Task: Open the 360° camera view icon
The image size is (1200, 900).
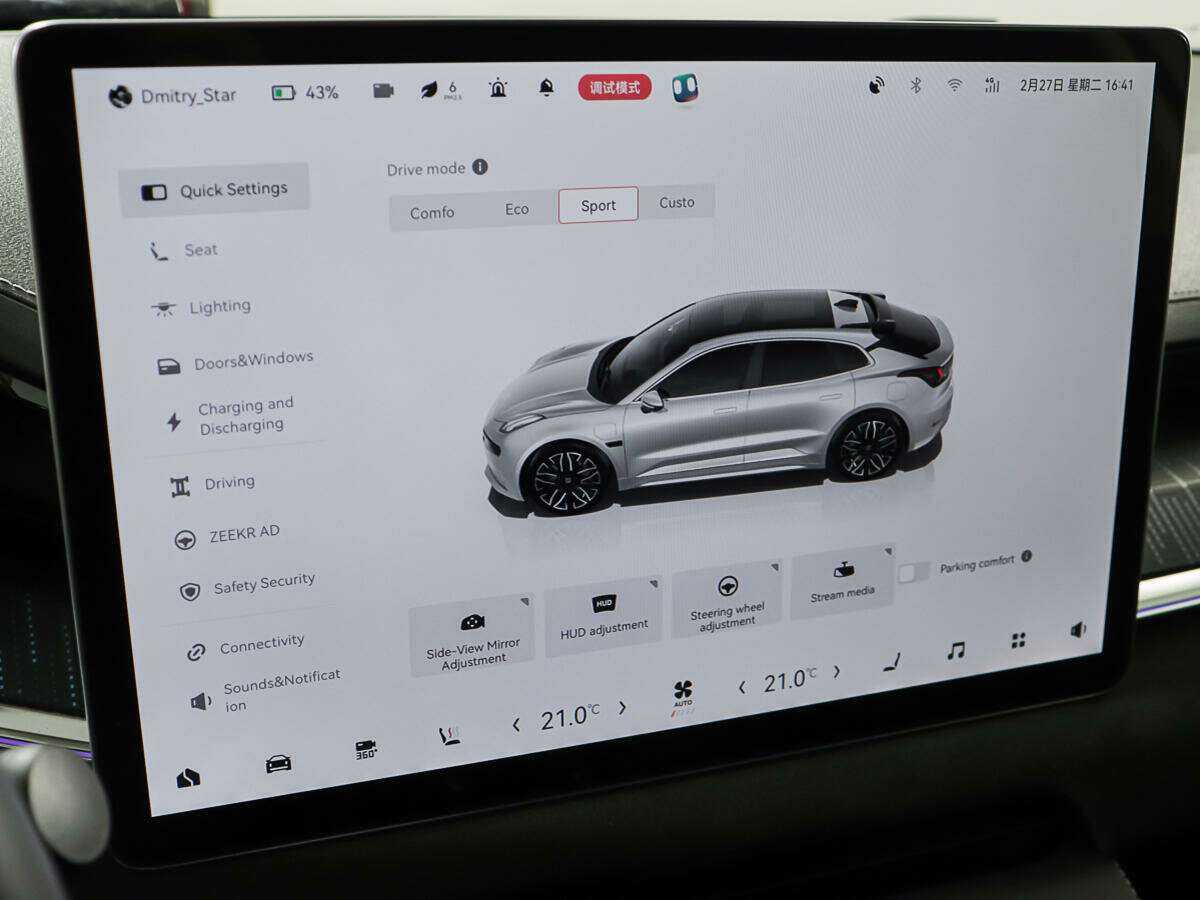Action: point(366,750)
